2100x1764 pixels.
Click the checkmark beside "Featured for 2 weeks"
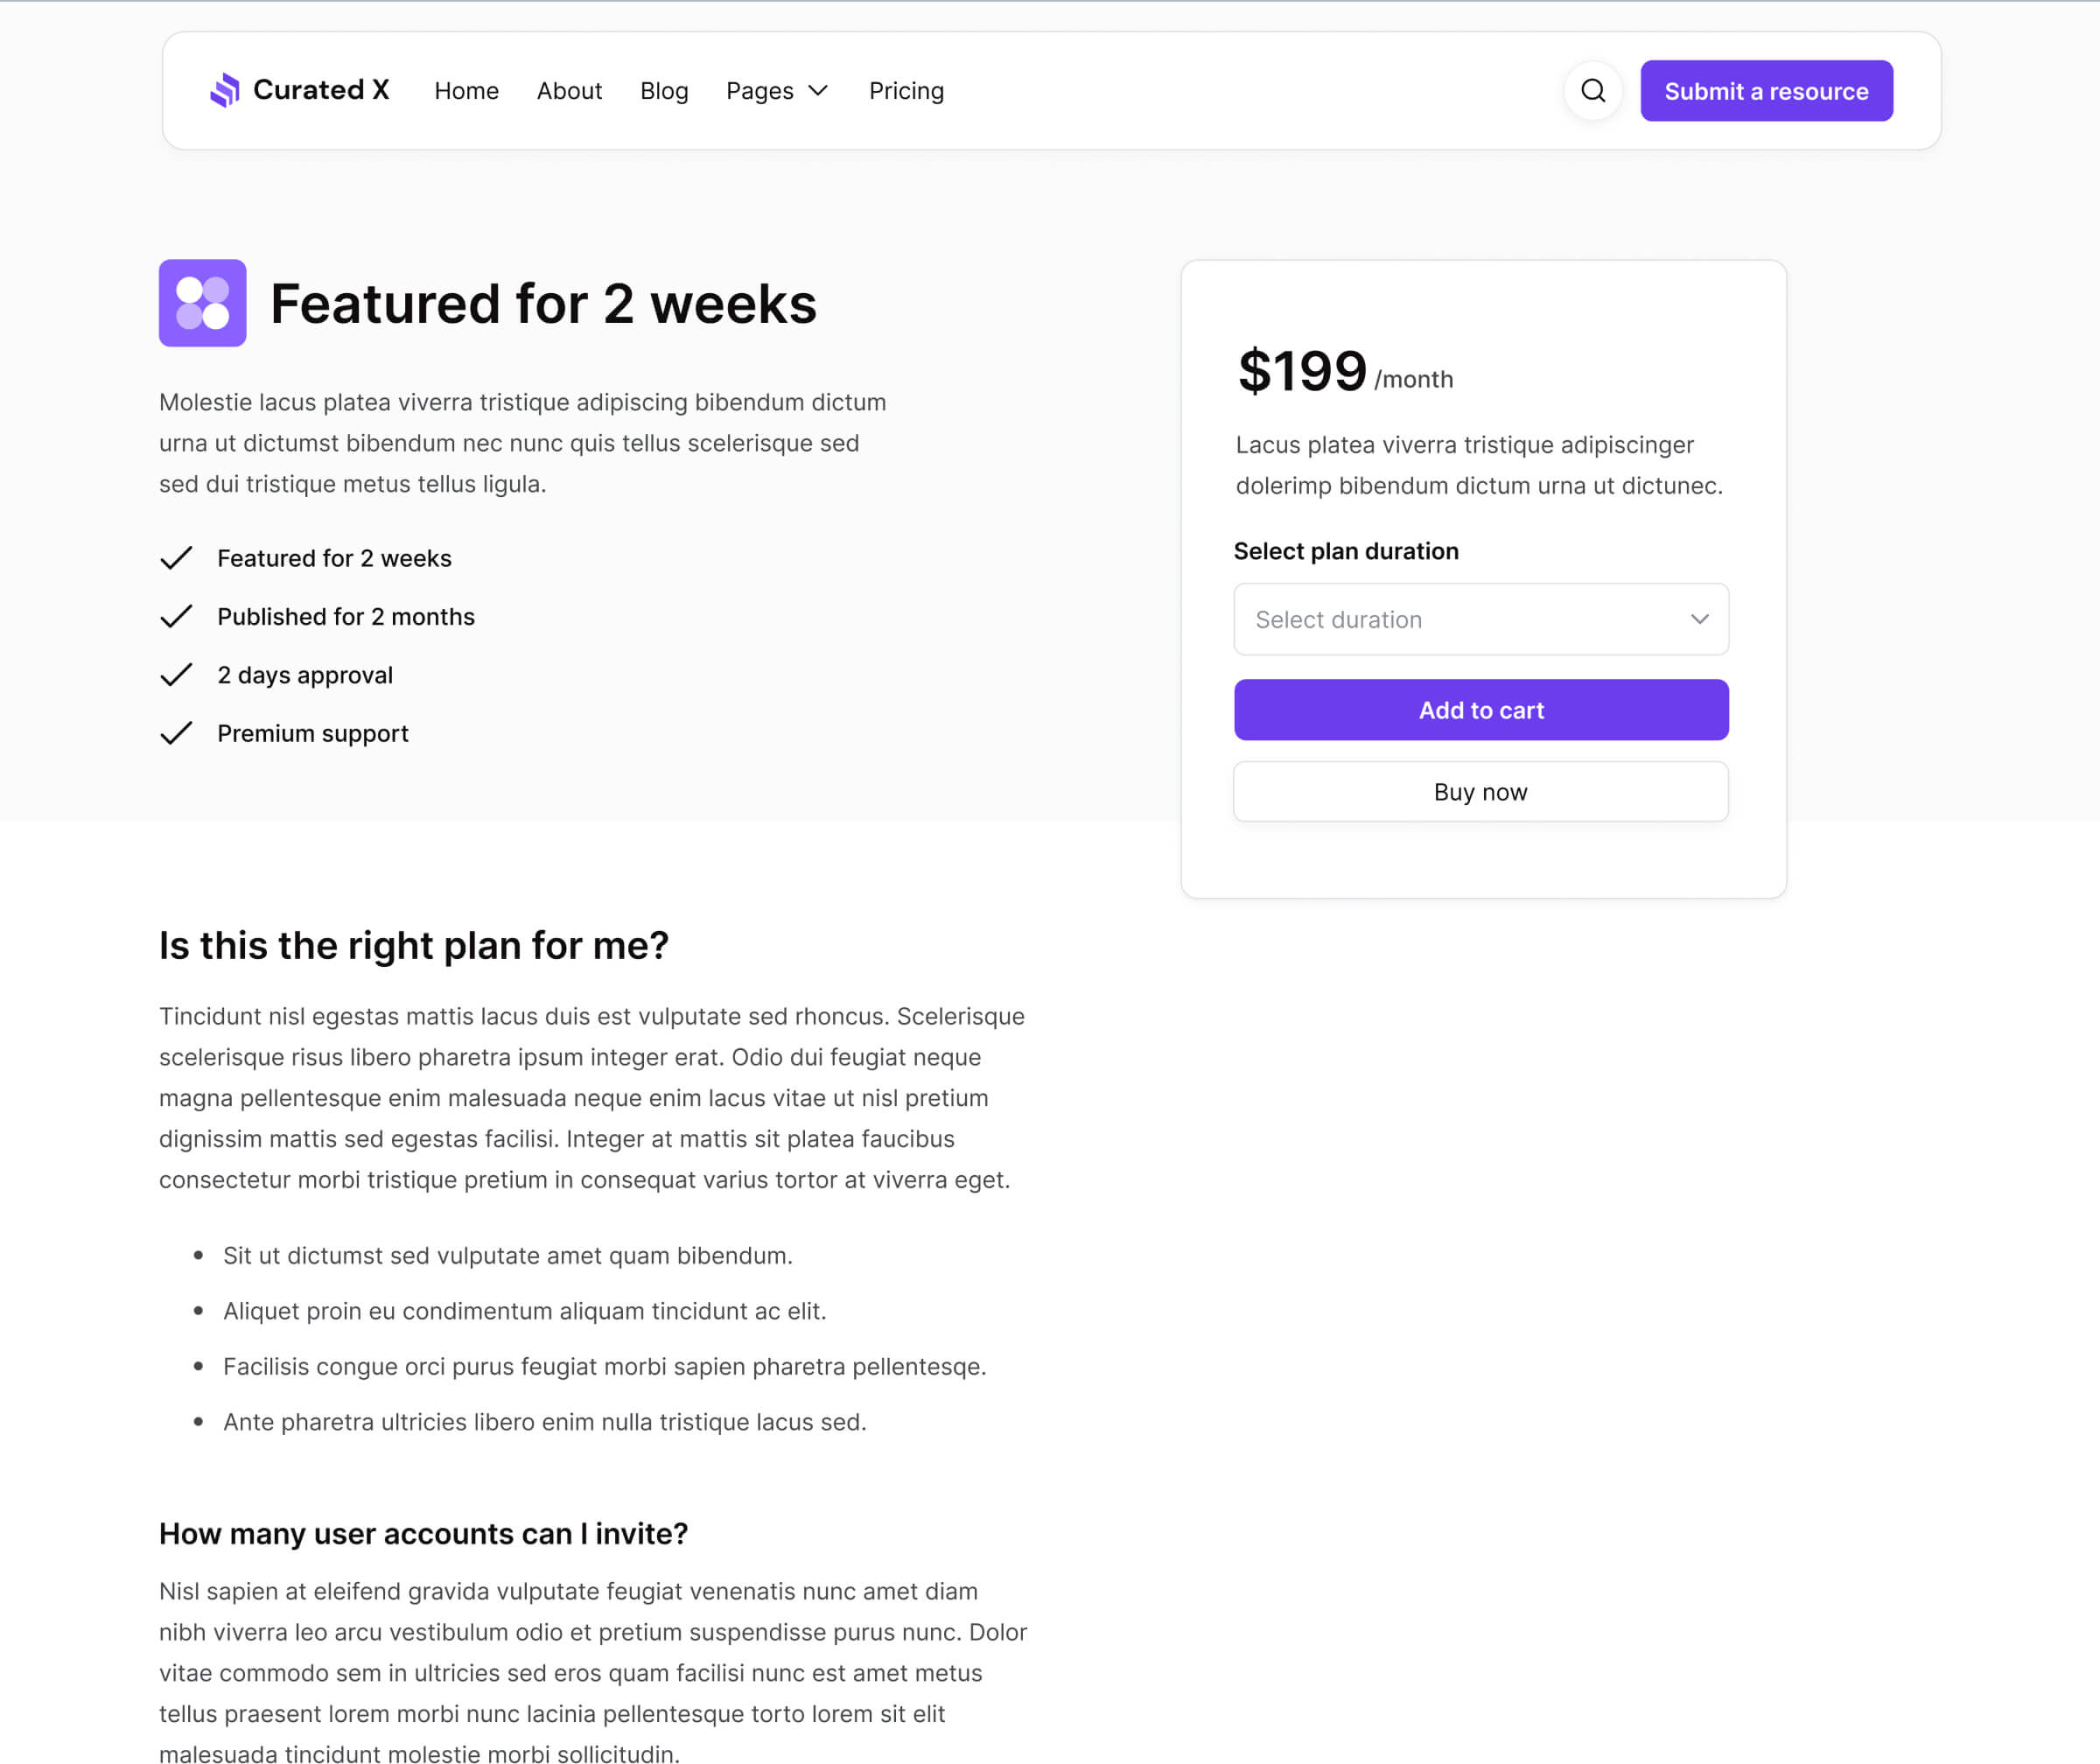click(176, 558)
